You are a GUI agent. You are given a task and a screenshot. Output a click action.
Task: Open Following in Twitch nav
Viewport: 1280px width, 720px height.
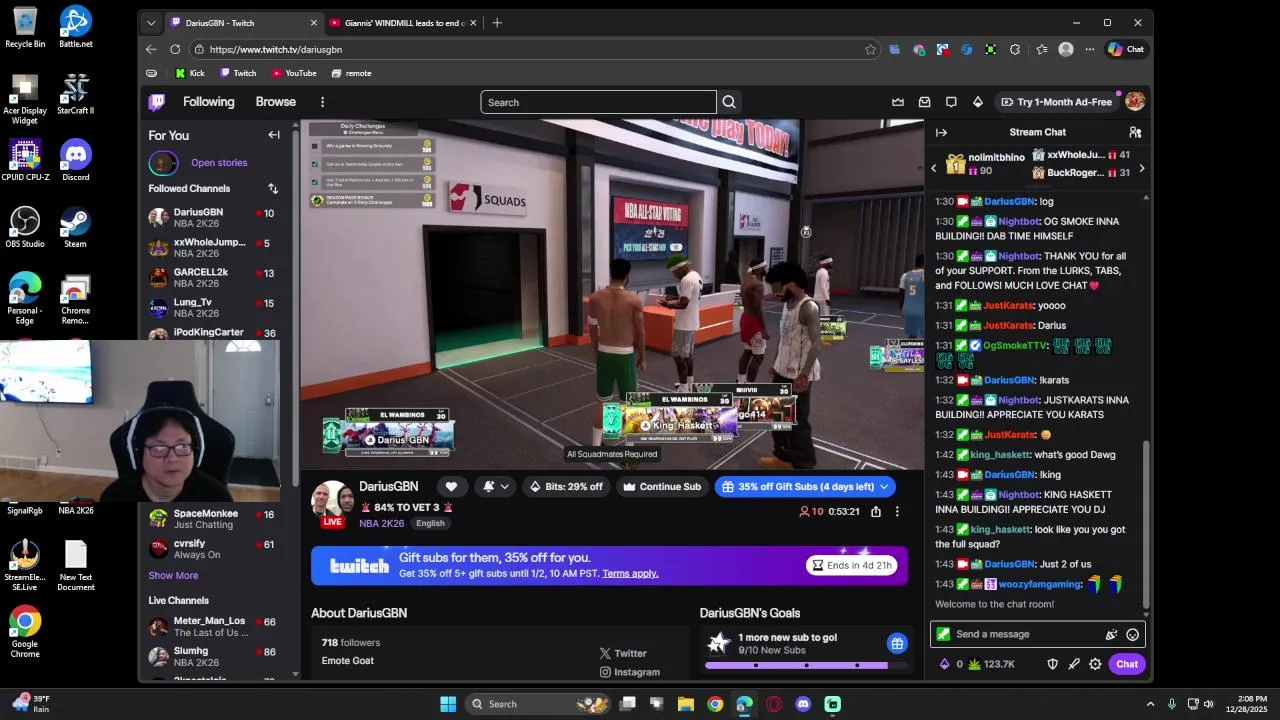pos(208,102)
